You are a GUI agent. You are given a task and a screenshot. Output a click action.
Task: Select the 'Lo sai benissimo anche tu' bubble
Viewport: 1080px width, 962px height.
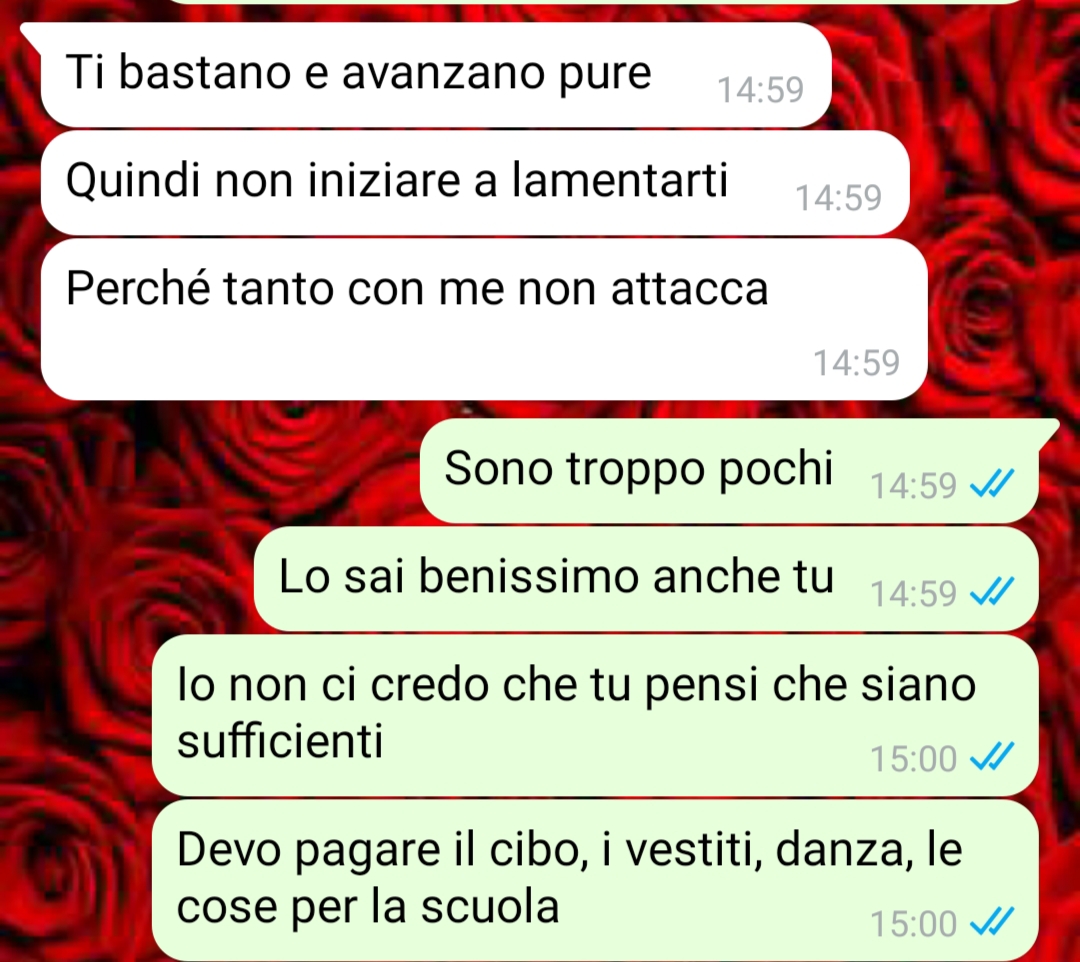click(646, 578)
